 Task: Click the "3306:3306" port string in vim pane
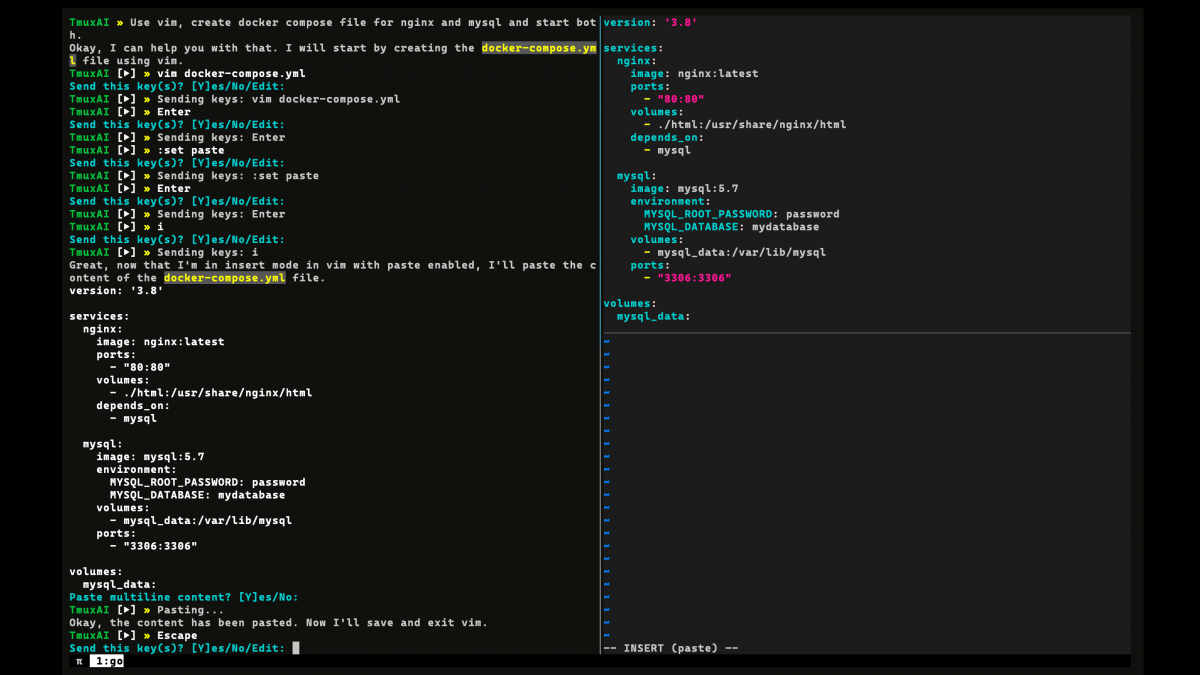pyautogui.click(x=694, y=278)
